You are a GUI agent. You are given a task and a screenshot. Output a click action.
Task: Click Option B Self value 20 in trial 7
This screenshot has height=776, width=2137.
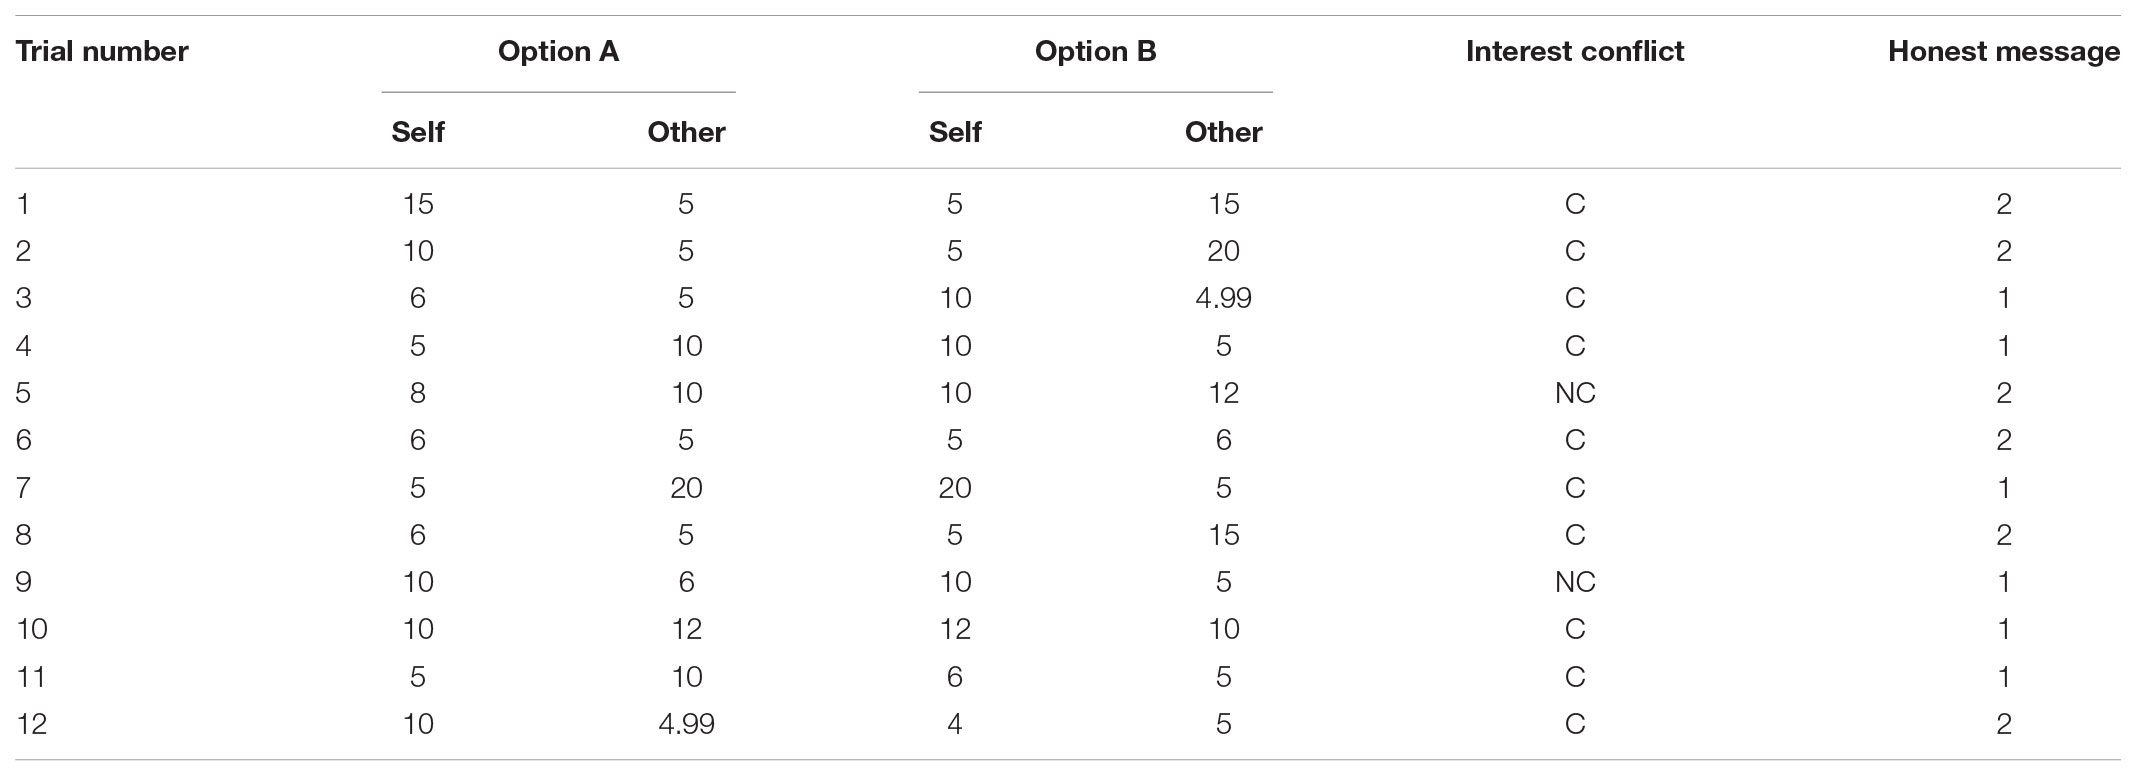point(955,488)
